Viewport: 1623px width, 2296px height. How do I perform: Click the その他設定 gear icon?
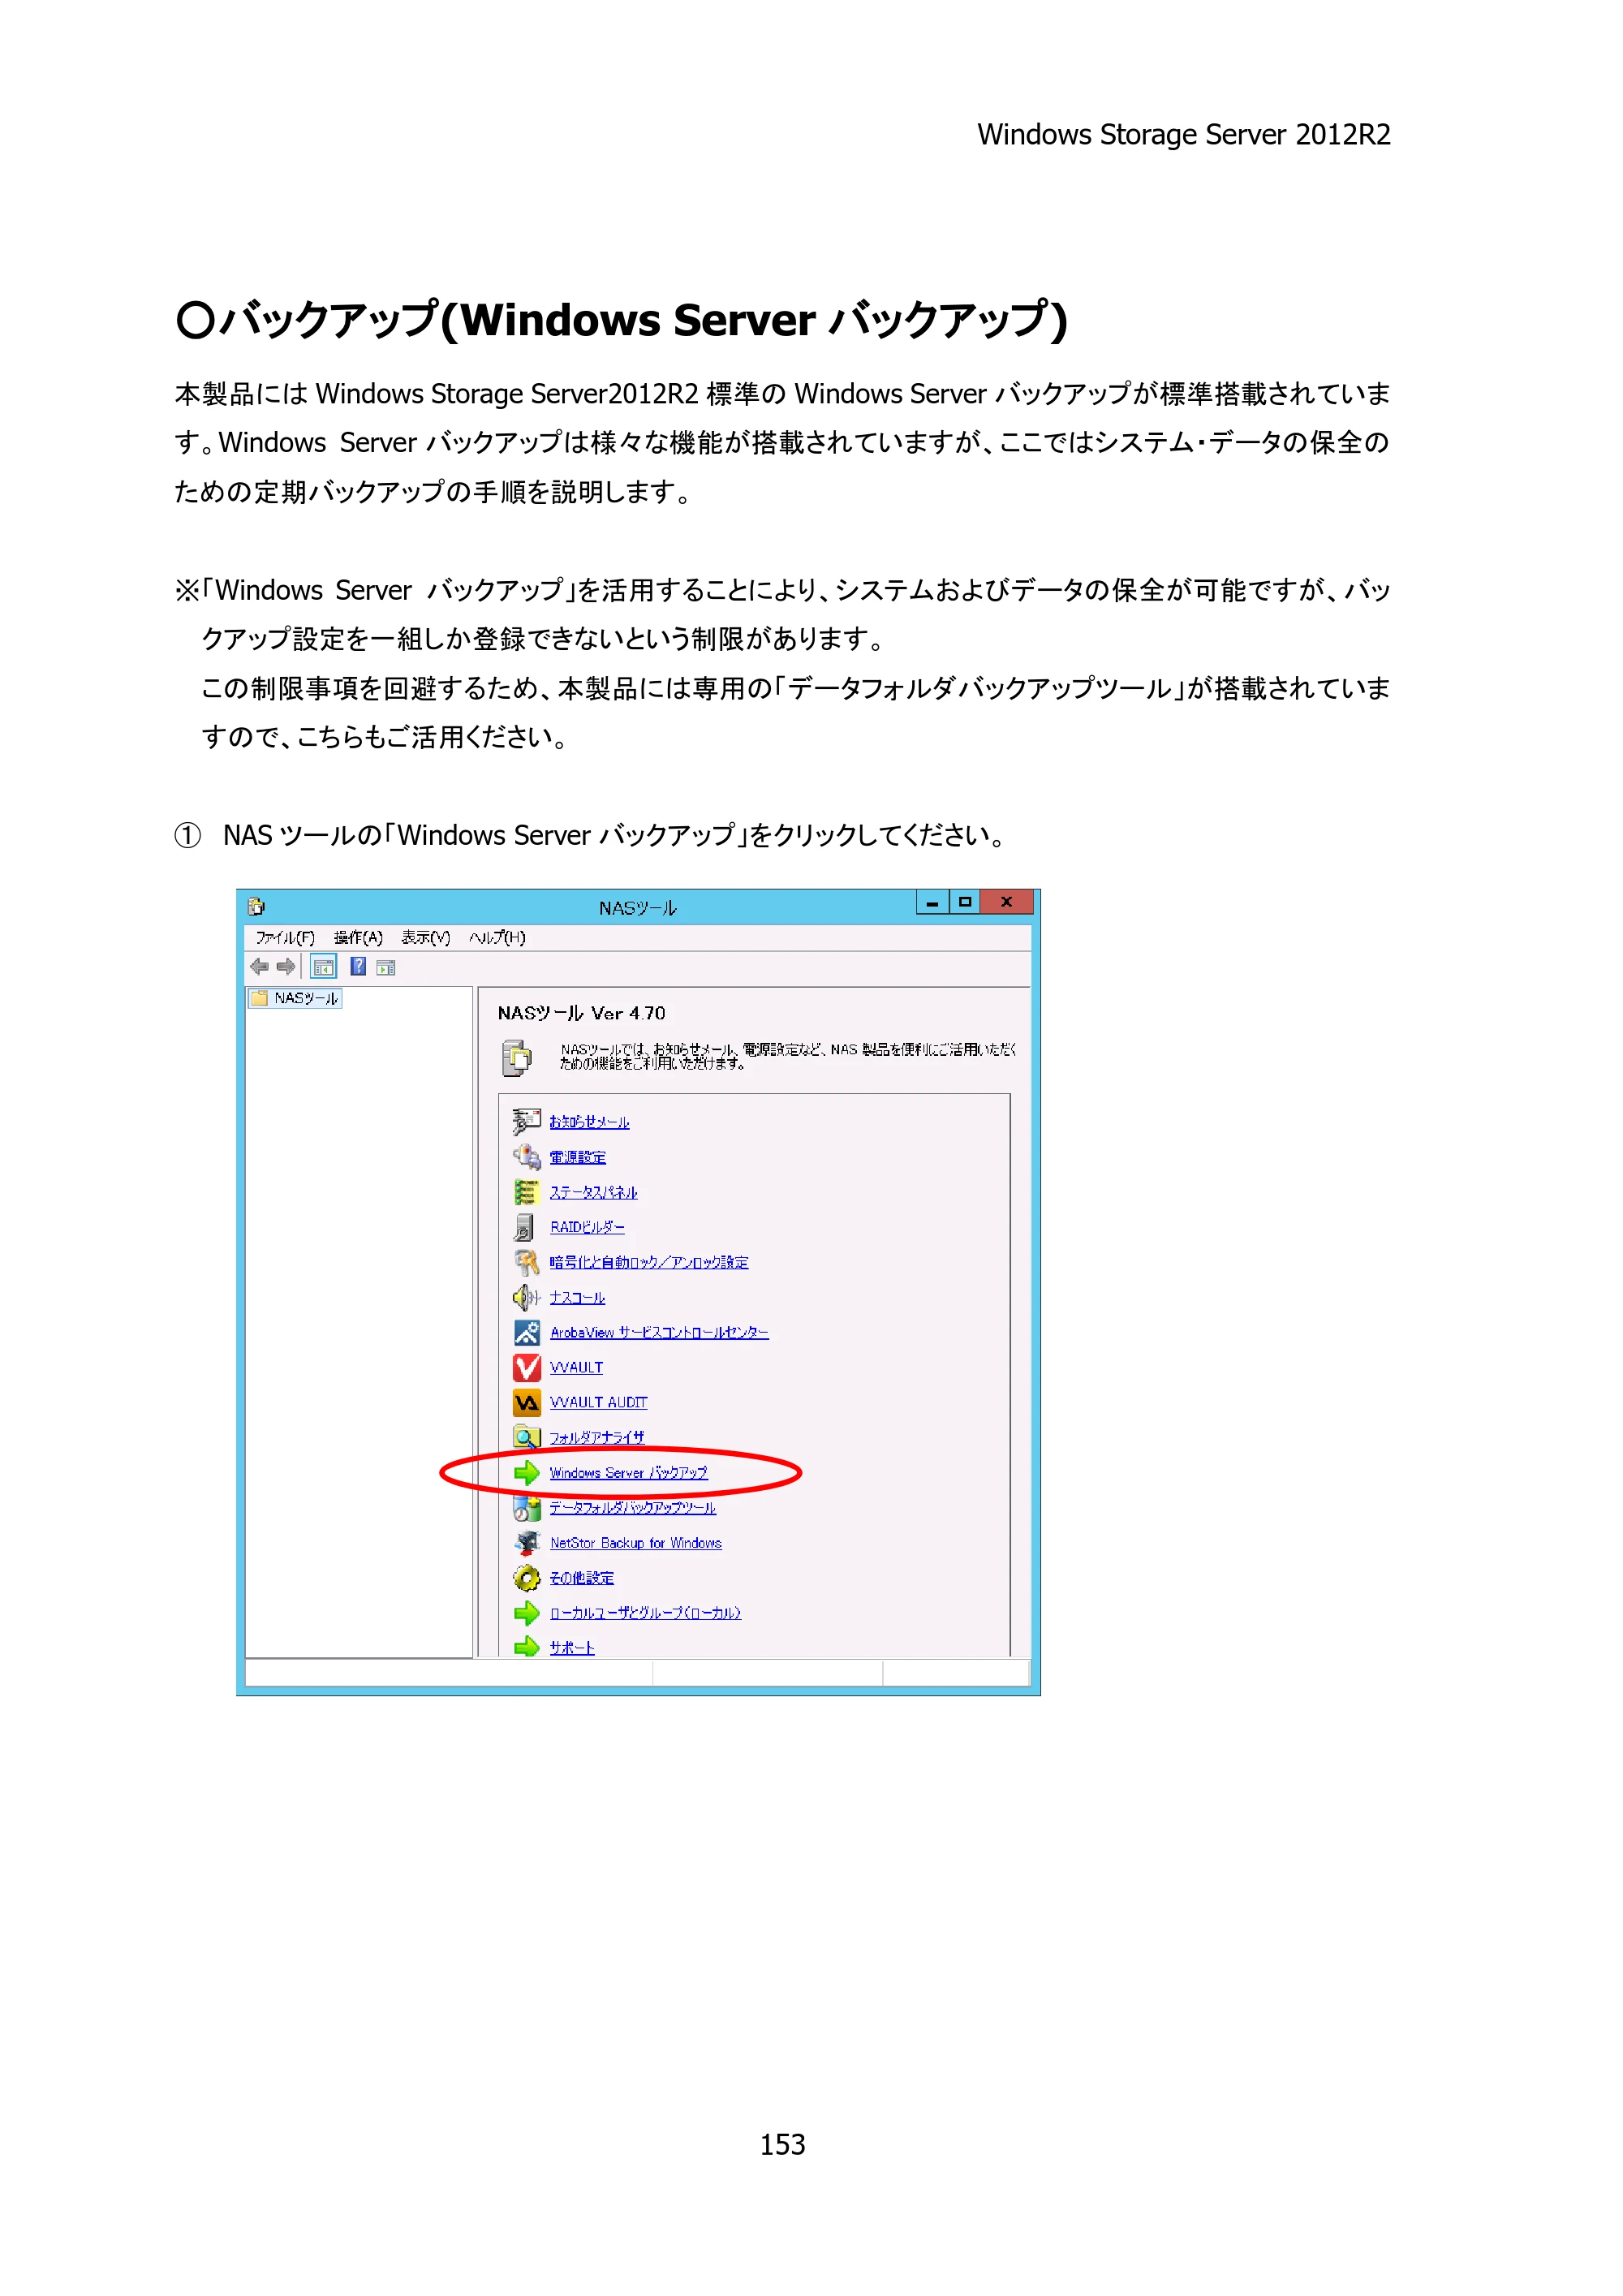pyautogui.click(x=526, y=1578)
